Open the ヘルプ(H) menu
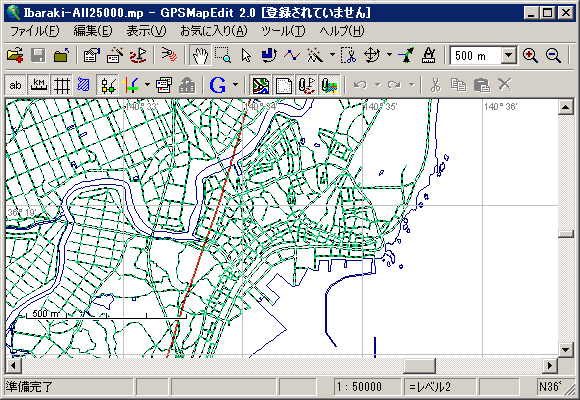Image resolution: width=580 pixels, height=400 pixels. (x=342, y=31)
